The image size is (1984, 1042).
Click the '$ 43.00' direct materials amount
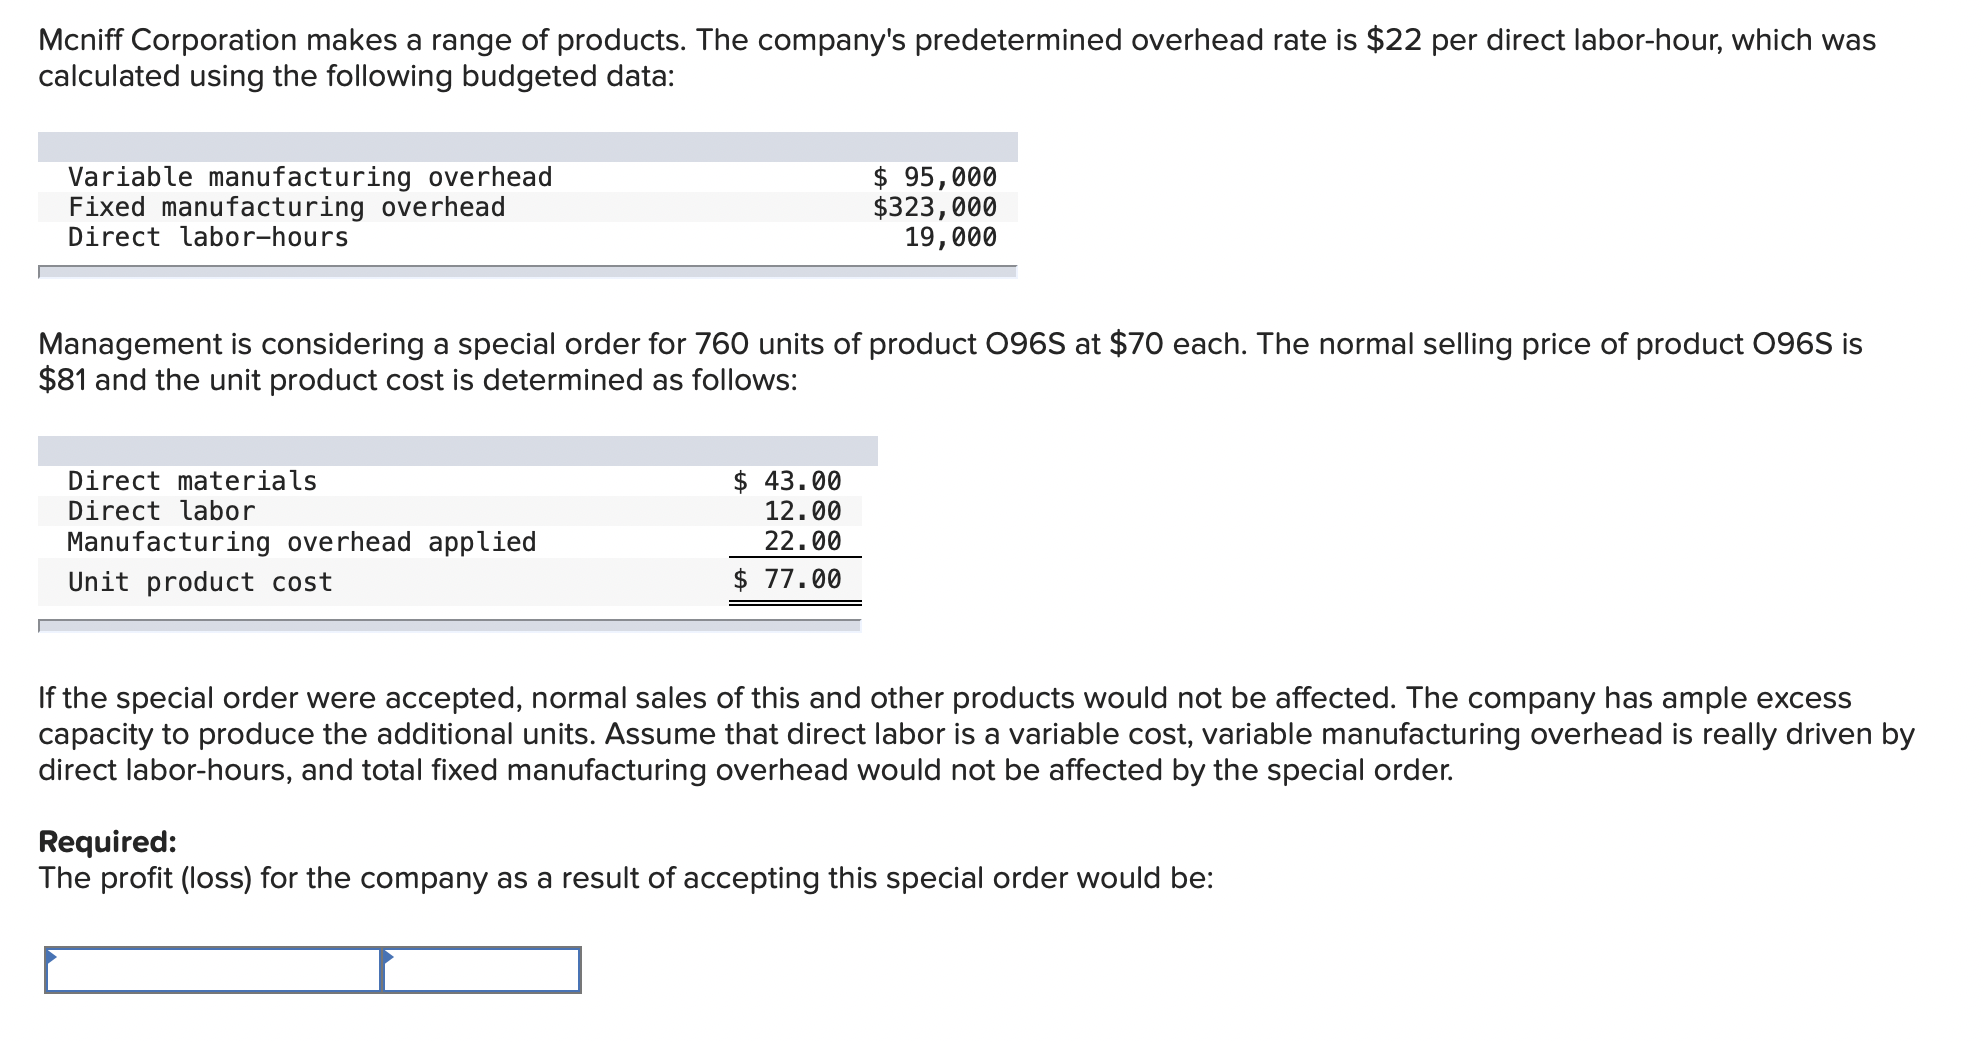click(787, 481)
